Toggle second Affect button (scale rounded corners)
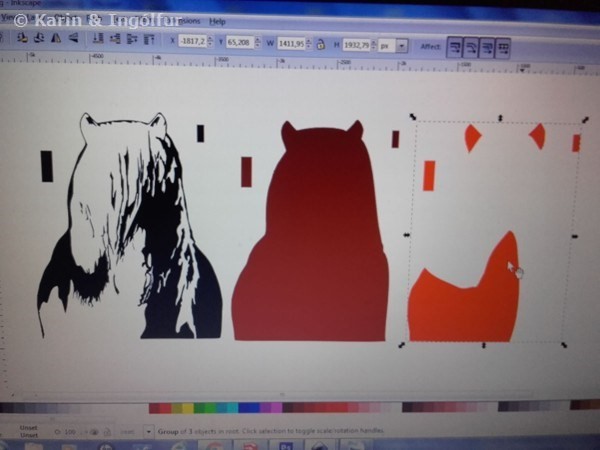 point(471,48)
